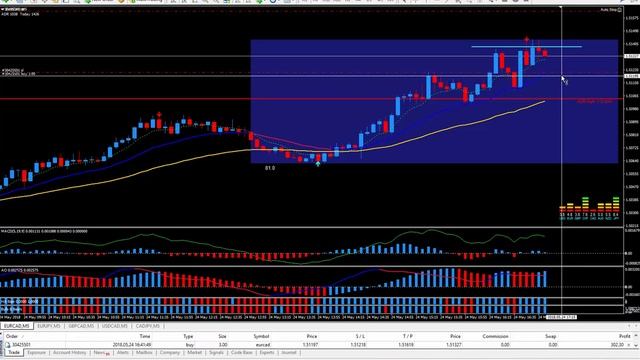Open the Signals tab

pyautogui.click(x=216, y=352)
